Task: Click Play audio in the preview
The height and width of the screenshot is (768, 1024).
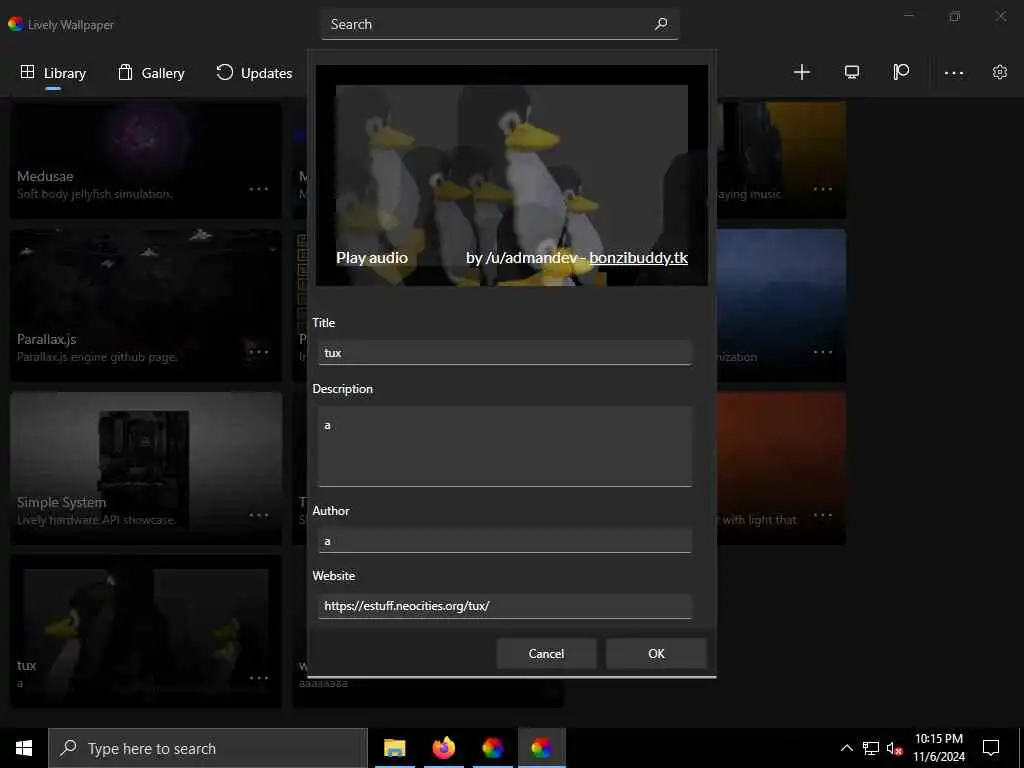Action: [x=372, y=258]
